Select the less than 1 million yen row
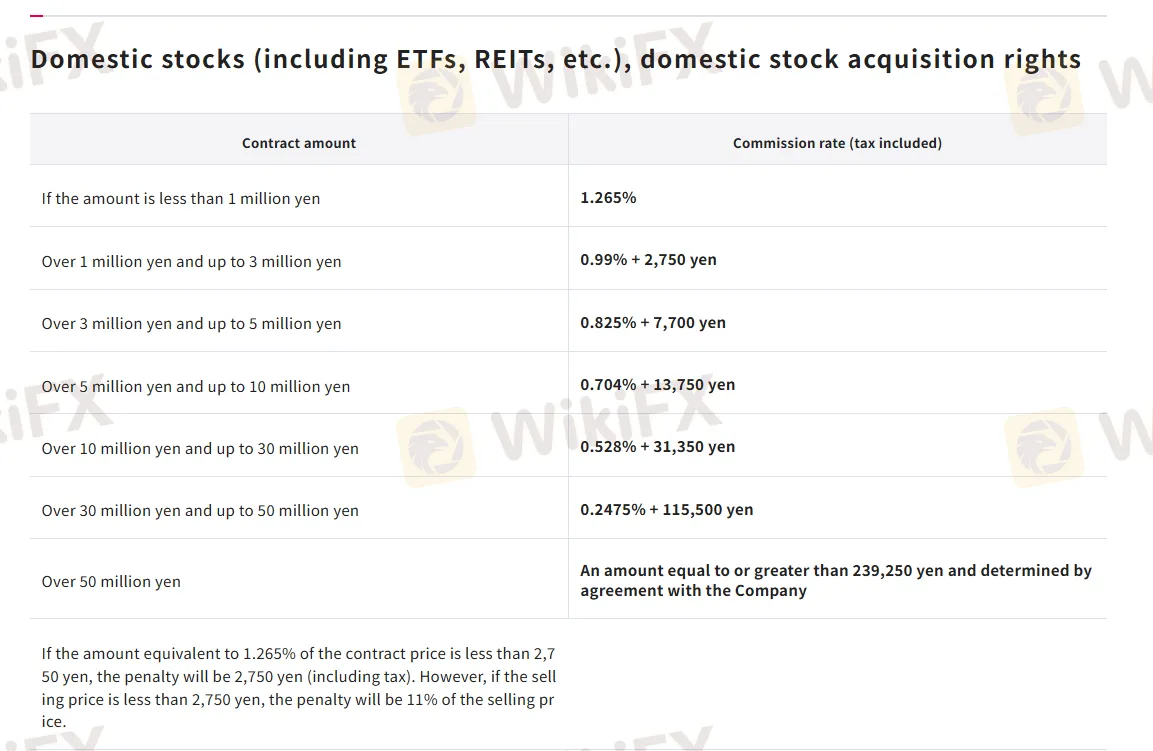1153x751 pixels. pos(568,196)
